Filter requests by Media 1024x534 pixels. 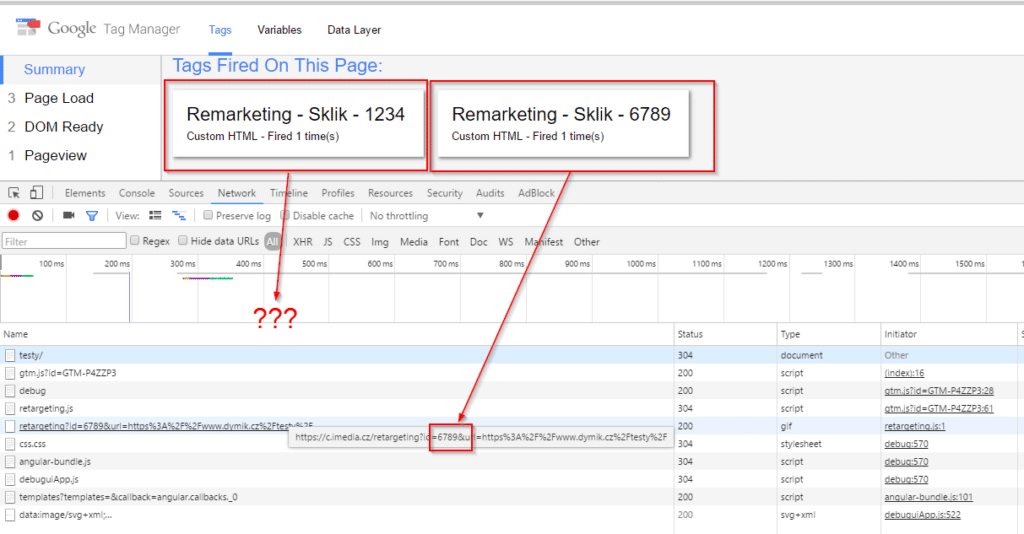click(413, 242)
